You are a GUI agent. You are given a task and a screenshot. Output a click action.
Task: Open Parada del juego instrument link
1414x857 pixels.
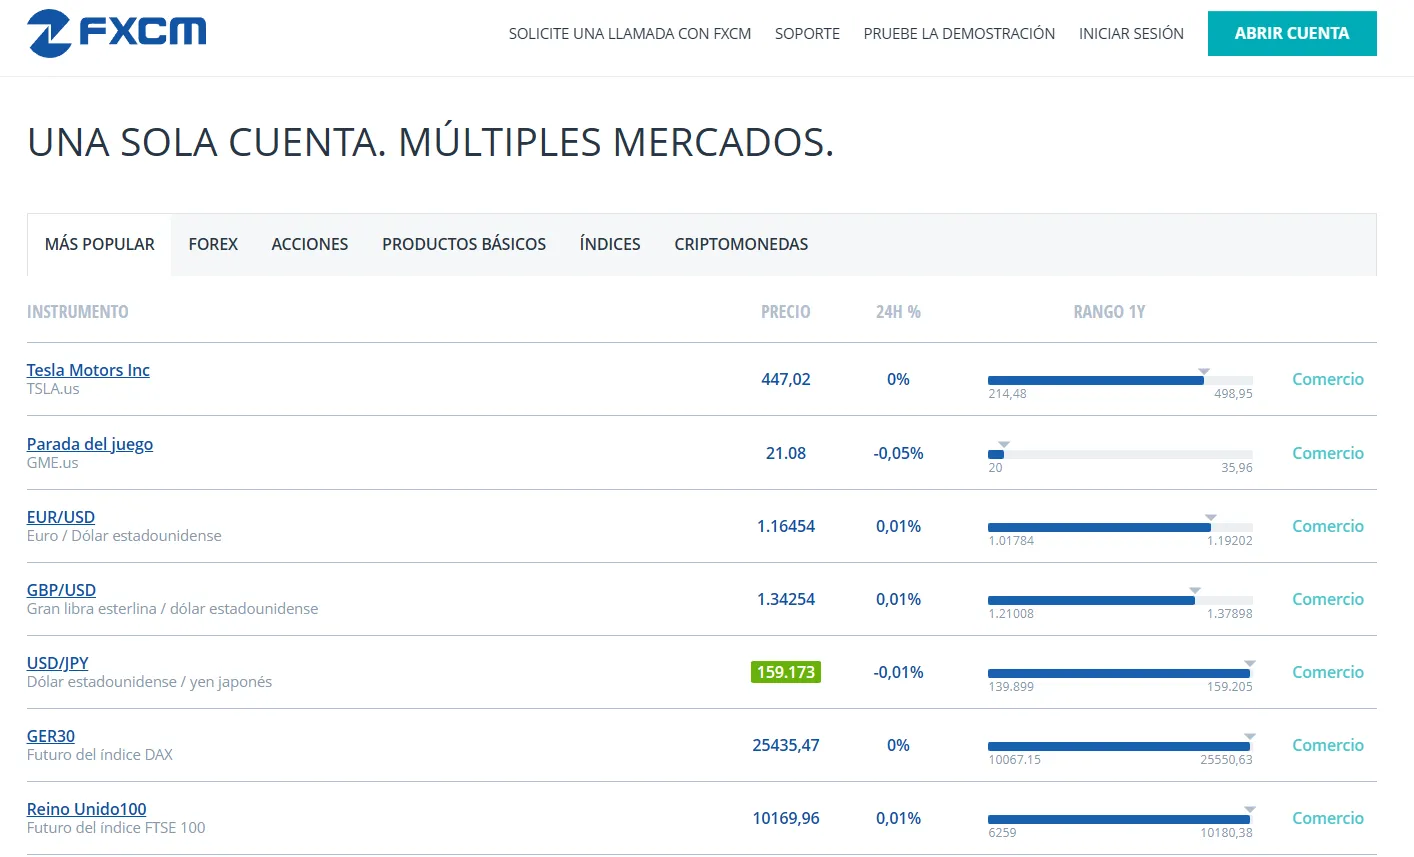(x=90, y=444)
